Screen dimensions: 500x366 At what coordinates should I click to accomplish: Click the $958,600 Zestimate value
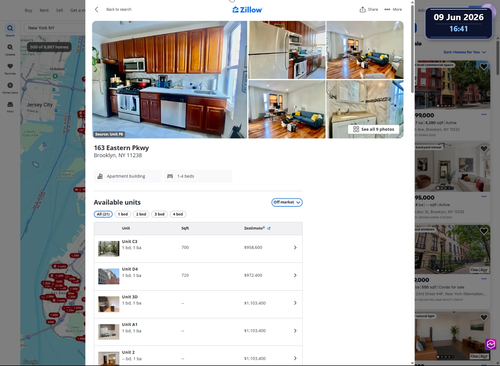pos(253,247)
